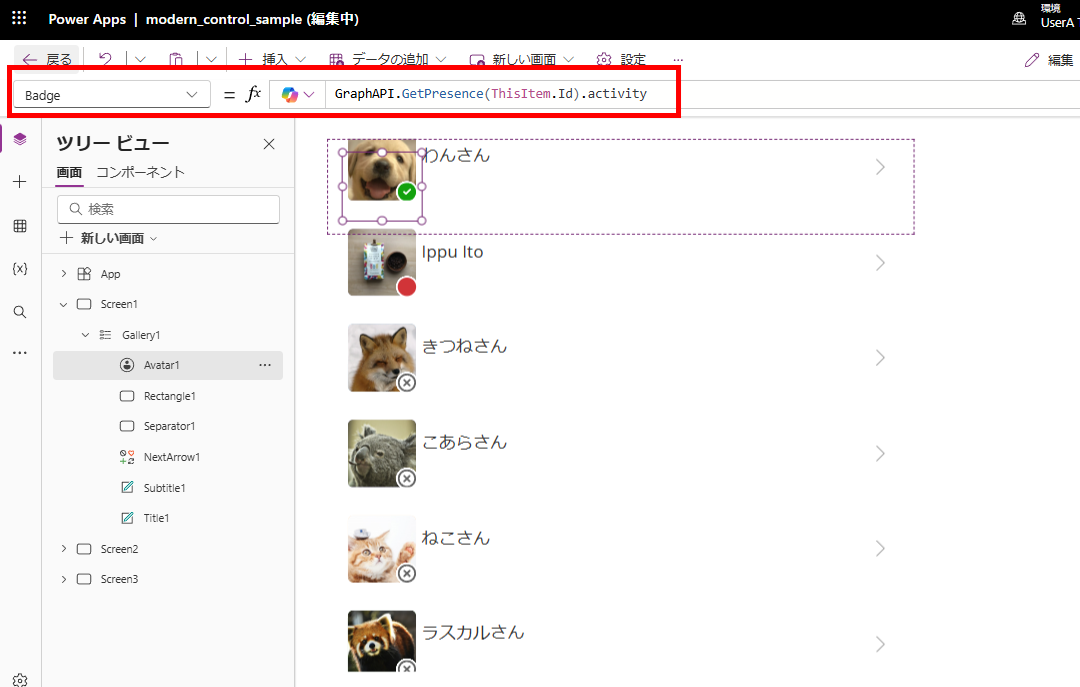Select the green presence badge on わんさん avatar
This screenshot has width=1080, height=687.
(x=406, y=193)
